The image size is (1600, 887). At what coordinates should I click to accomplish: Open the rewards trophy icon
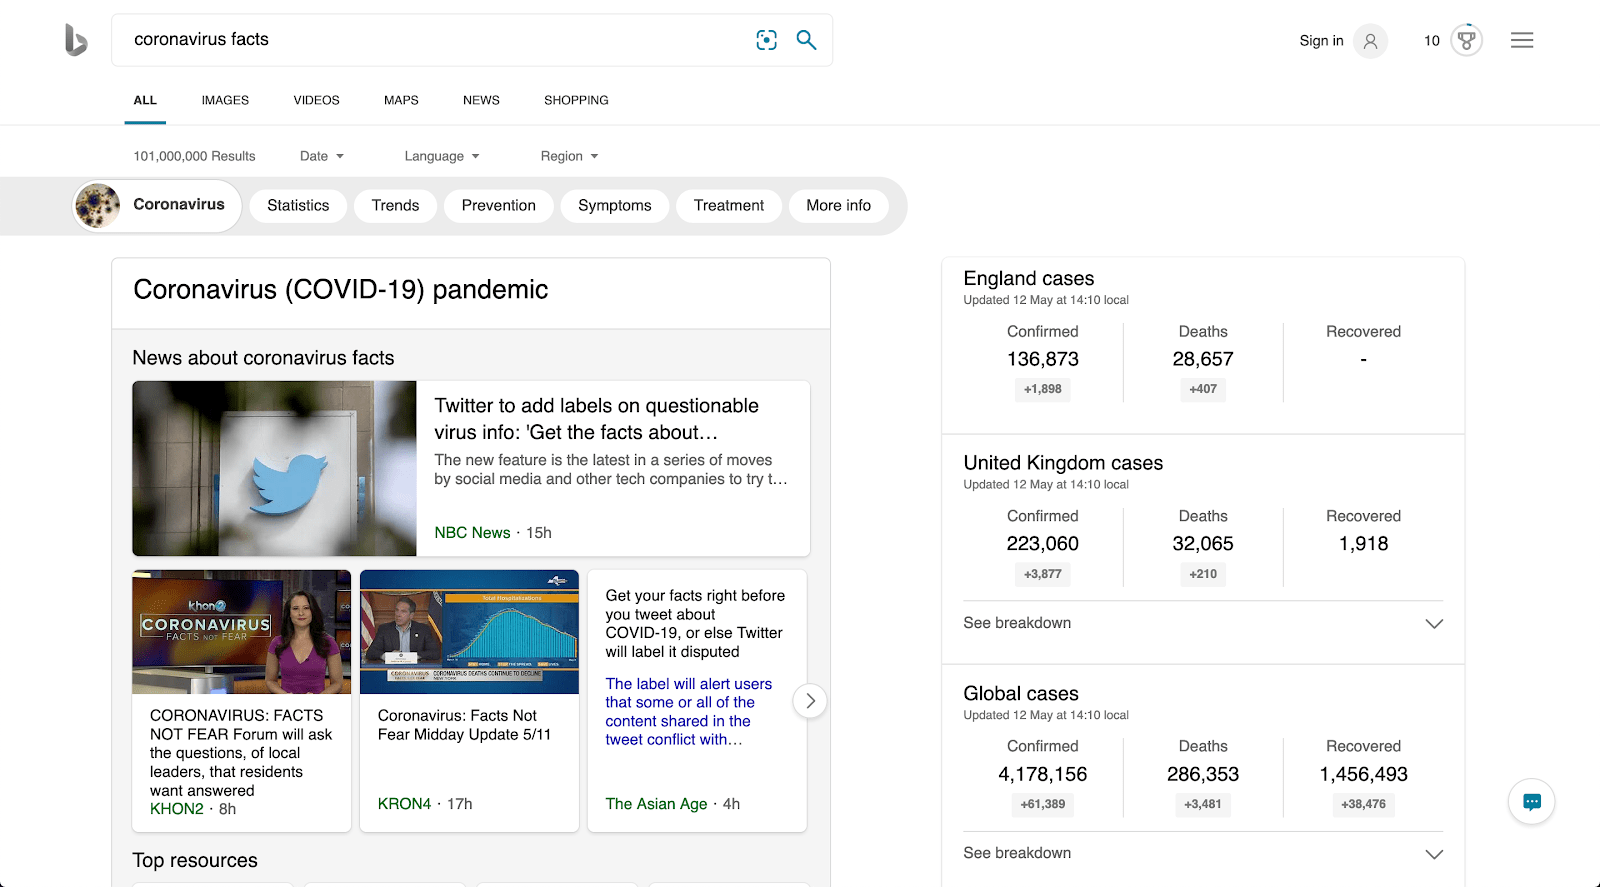[x=1466, y=41]
